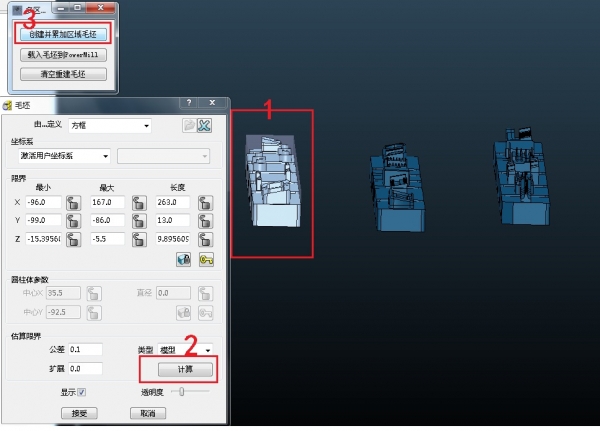
Task: Click the X minimum field -96.0
Action: point(44,202)
